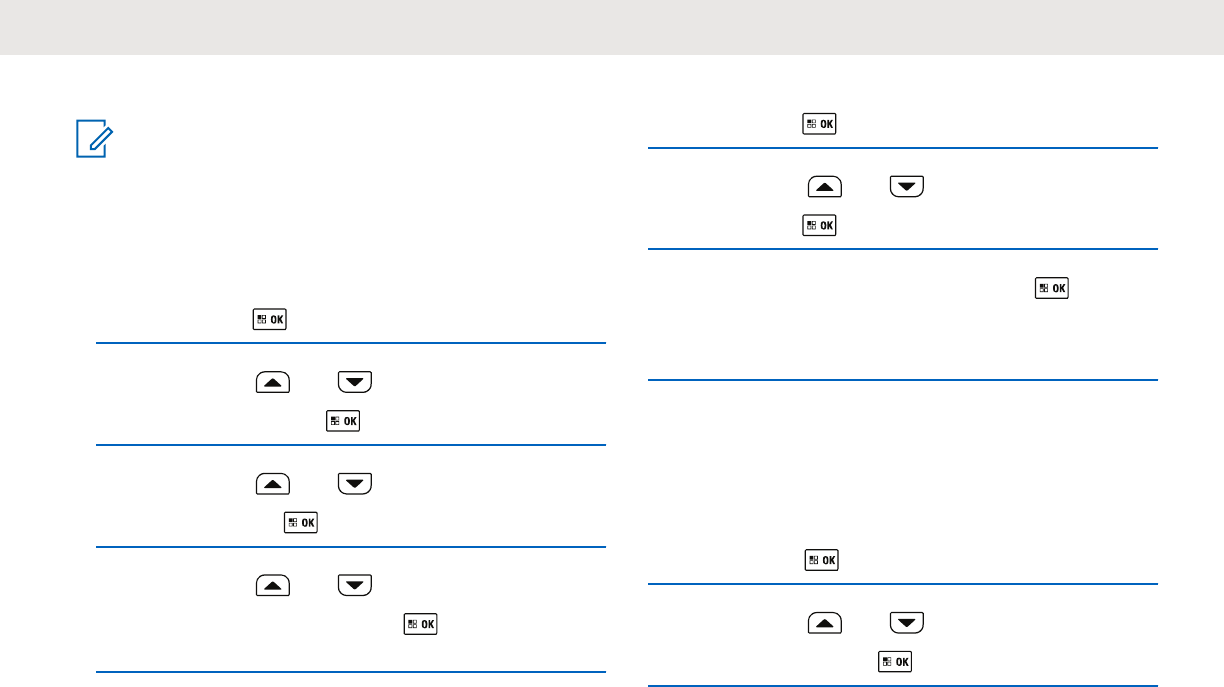1224x687 pixels.
Task: Click the bottommost OK button in right column
Action: [x=895, y=661]
